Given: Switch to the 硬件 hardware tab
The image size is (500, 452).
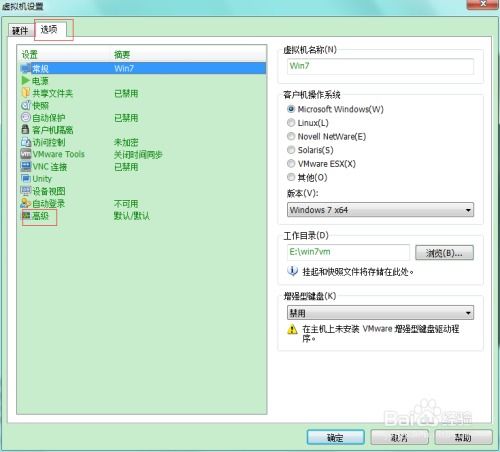Looking at the screenshot, I should 20,31.
